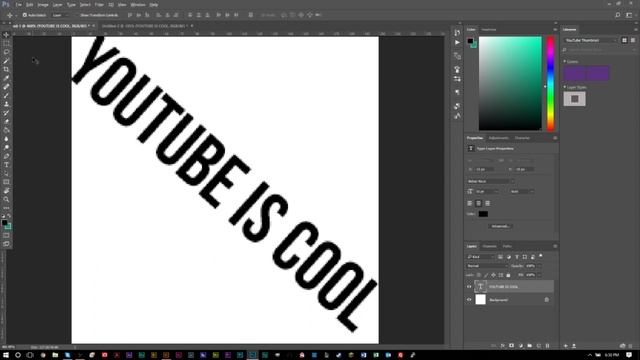Hide the YOUTUBE IS COOL text layer
640x360 pixels.
pyautogui.click(x=469, y=287)
